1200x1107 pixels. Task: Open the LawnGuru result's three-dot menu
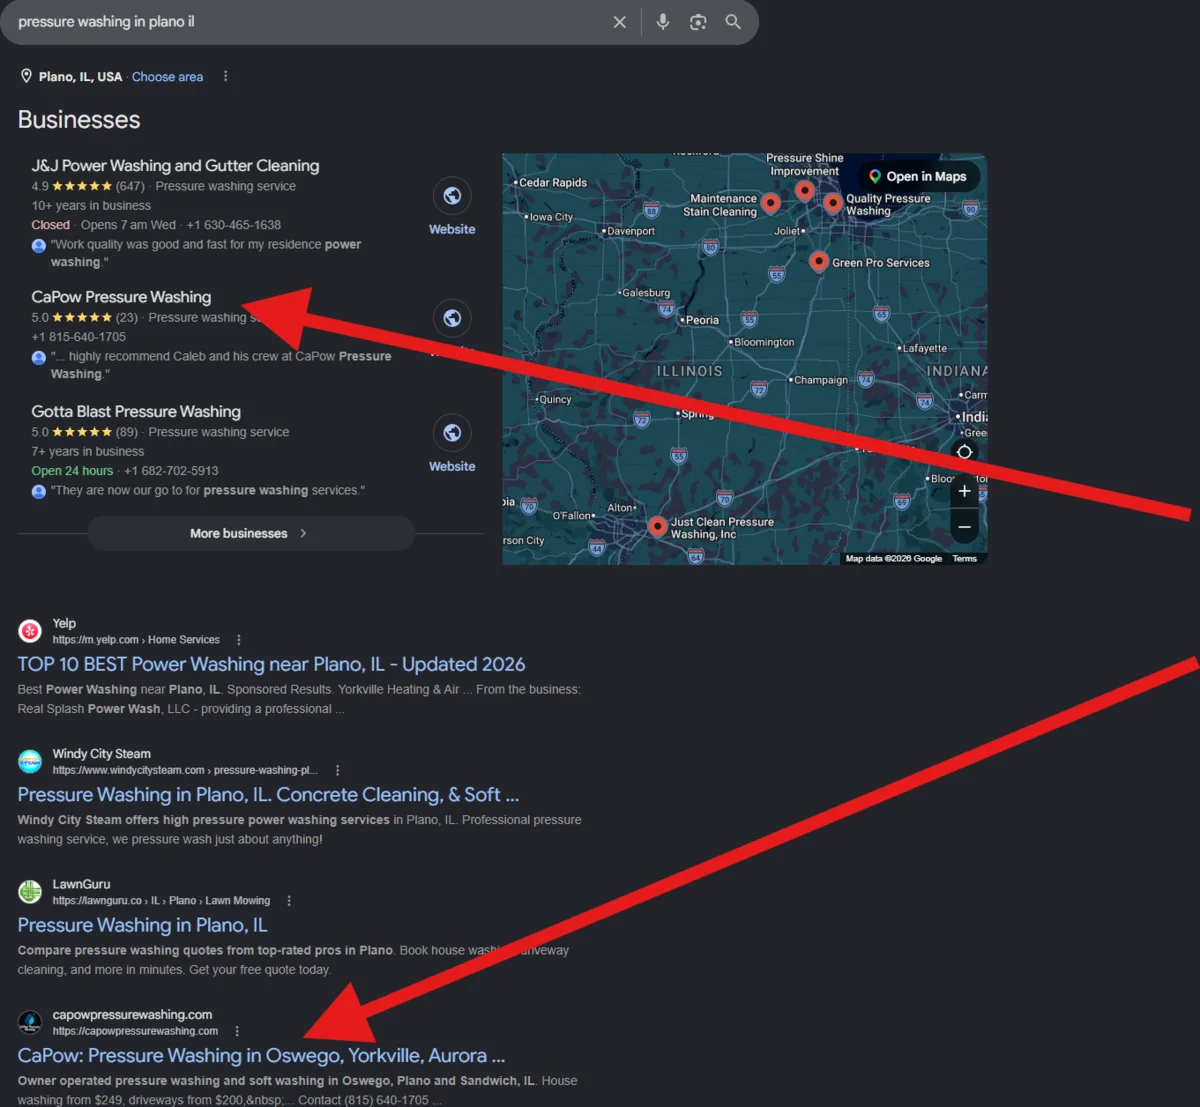click(x=289, y=901)
